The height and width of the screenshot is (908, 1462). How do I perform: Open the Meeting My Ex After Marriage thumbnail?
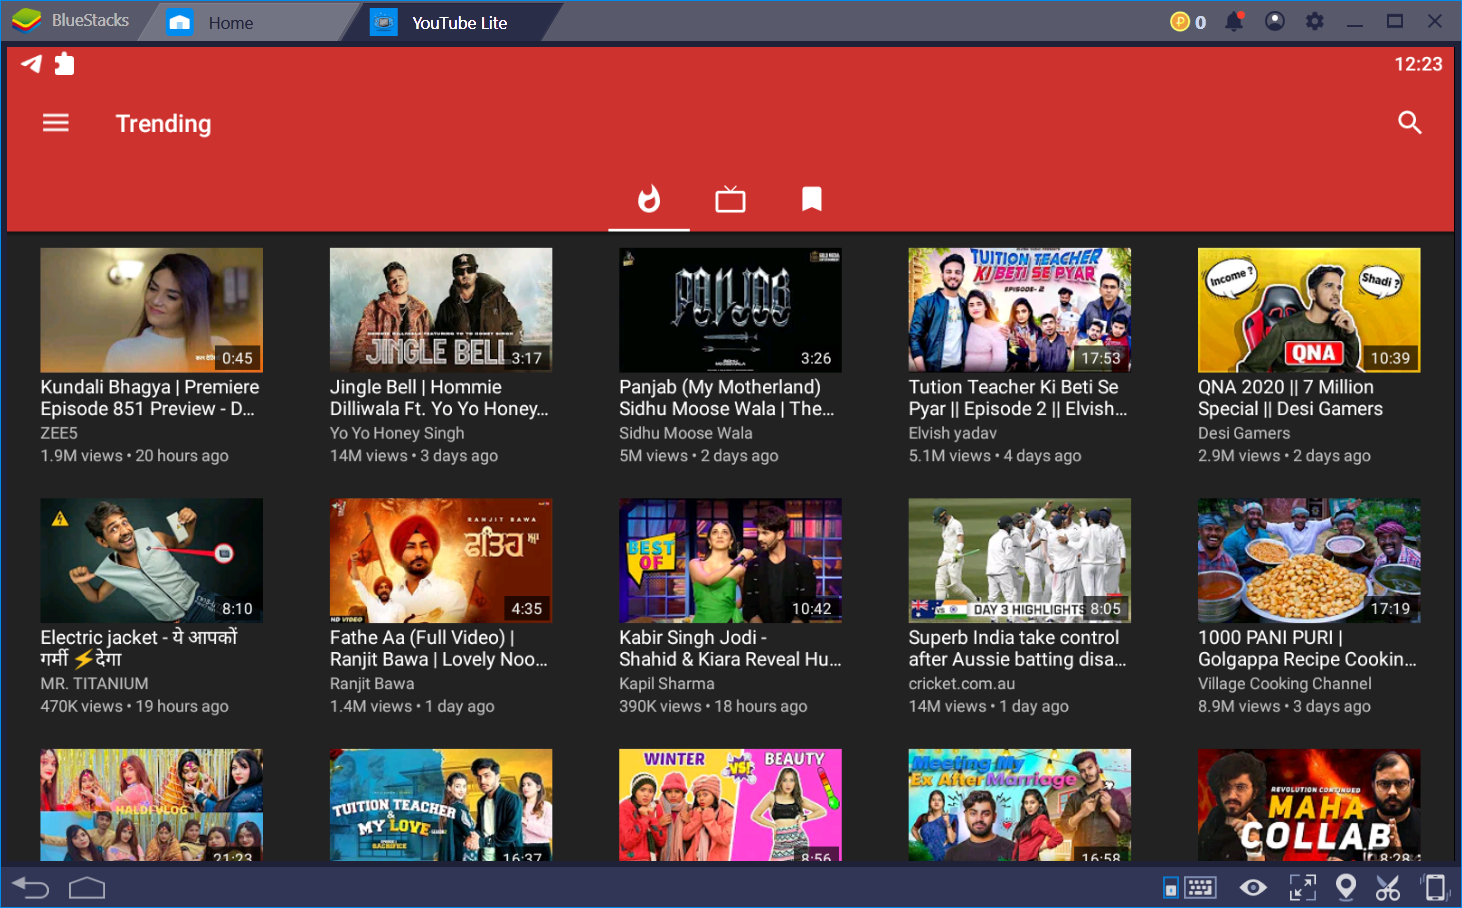pyautogui.click(x=1020, y=805)
